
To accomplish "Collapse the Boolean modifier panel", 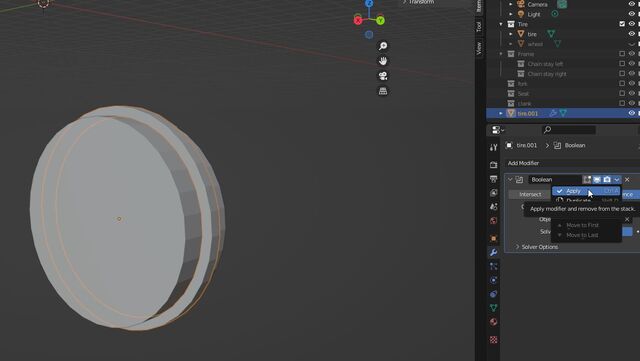I will [x=510, y=180].
